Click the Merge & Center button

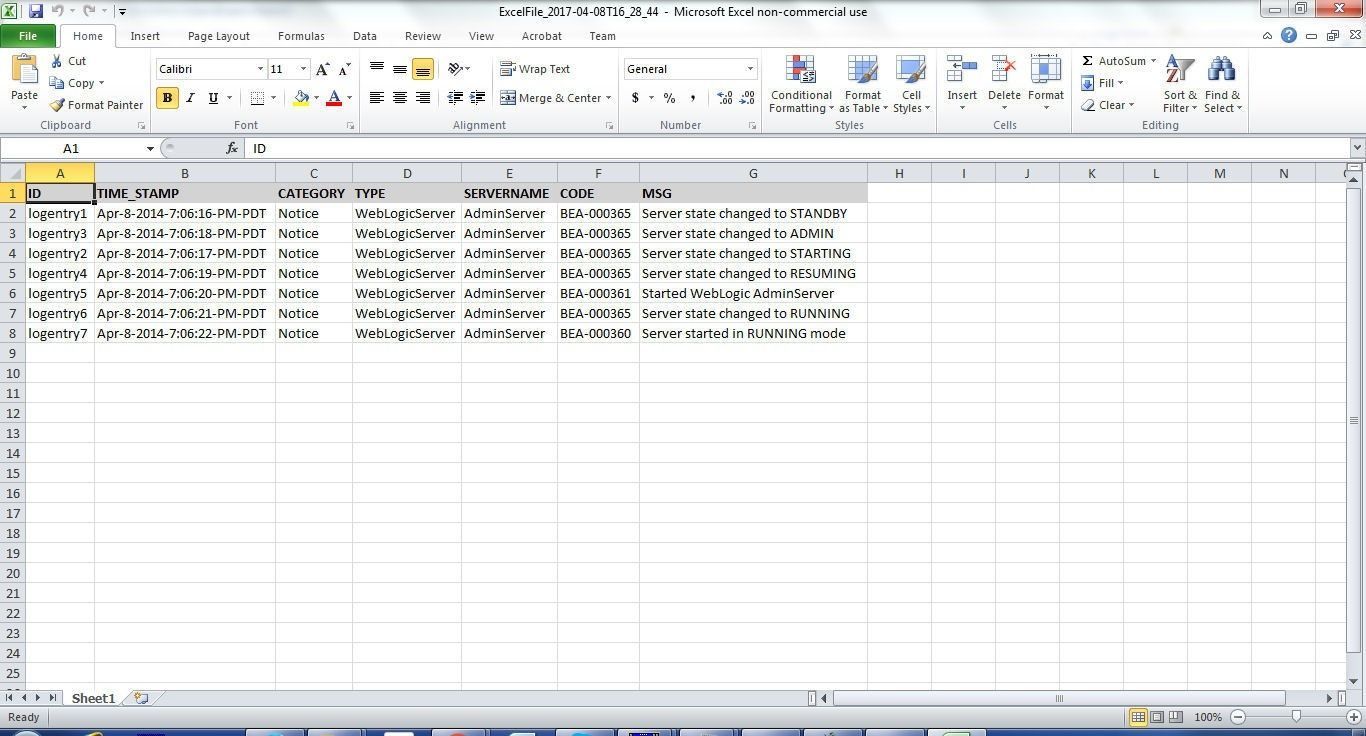point(551,98)
